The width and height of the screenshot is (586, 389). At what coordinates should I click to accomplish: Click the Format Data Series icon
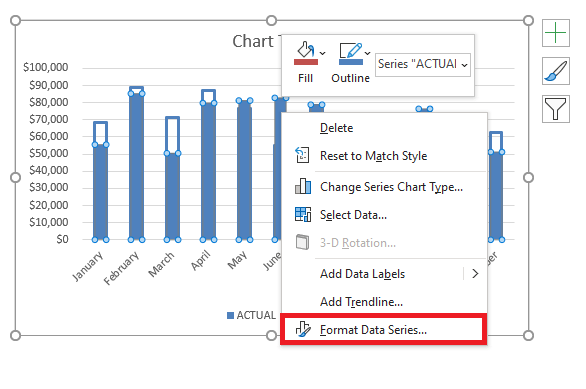303,329
